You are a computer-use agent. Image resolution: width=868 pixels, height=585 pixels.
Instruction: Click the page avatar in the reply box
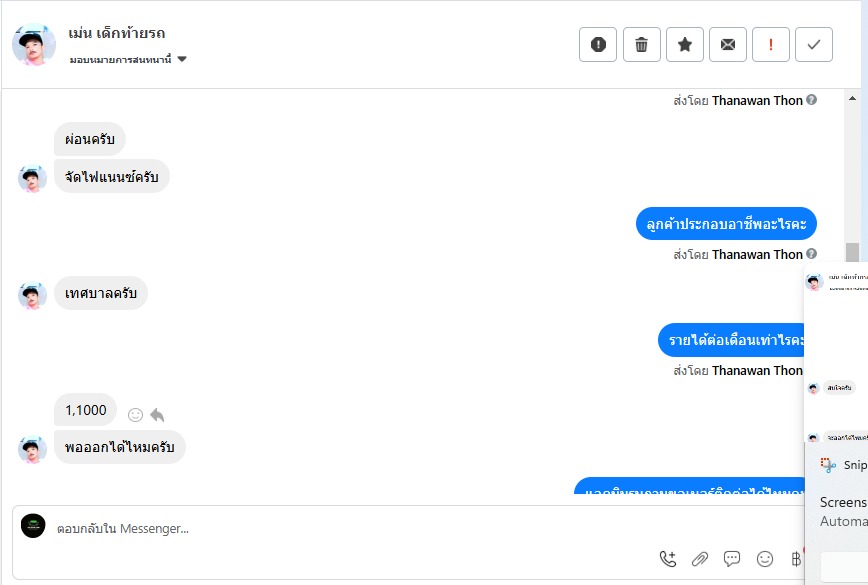coord(34,526)
